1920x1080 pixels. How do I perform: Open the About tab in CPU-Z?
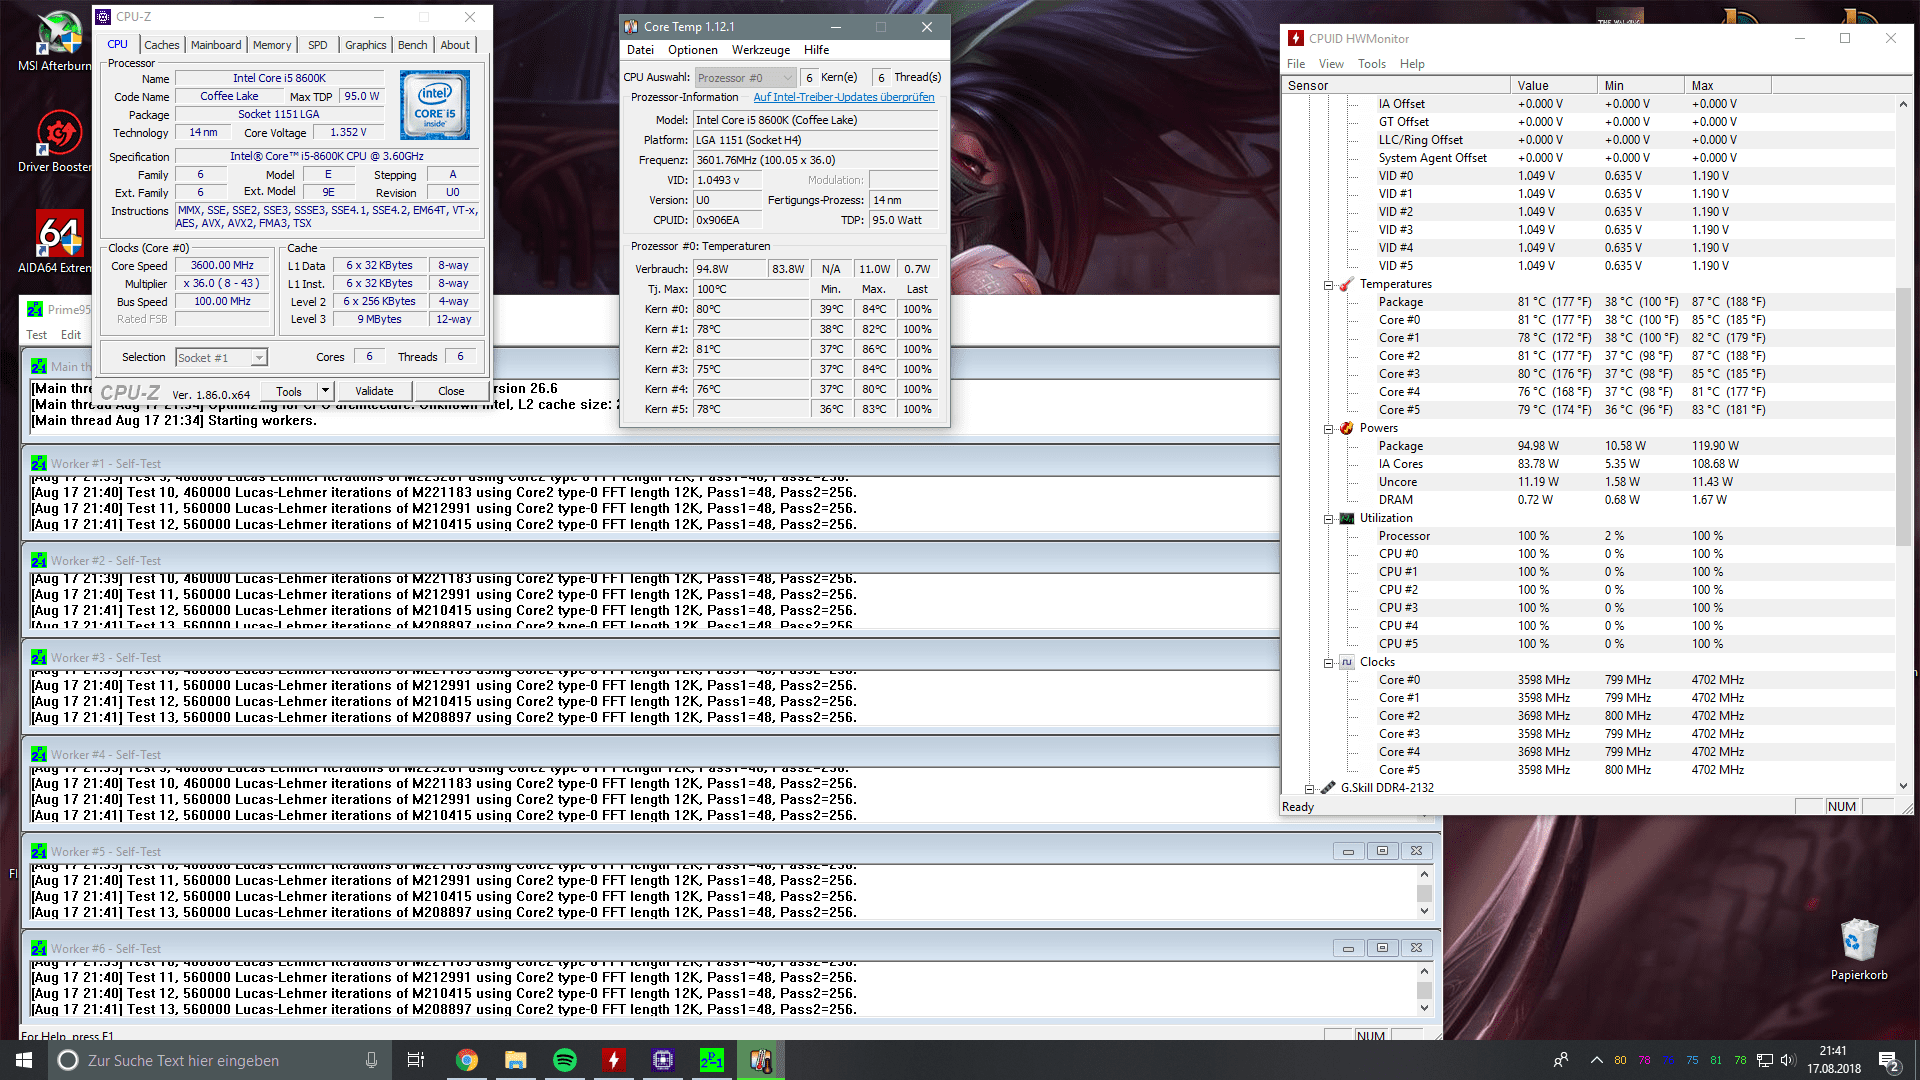pyautogui.click(x=455, y=45)
